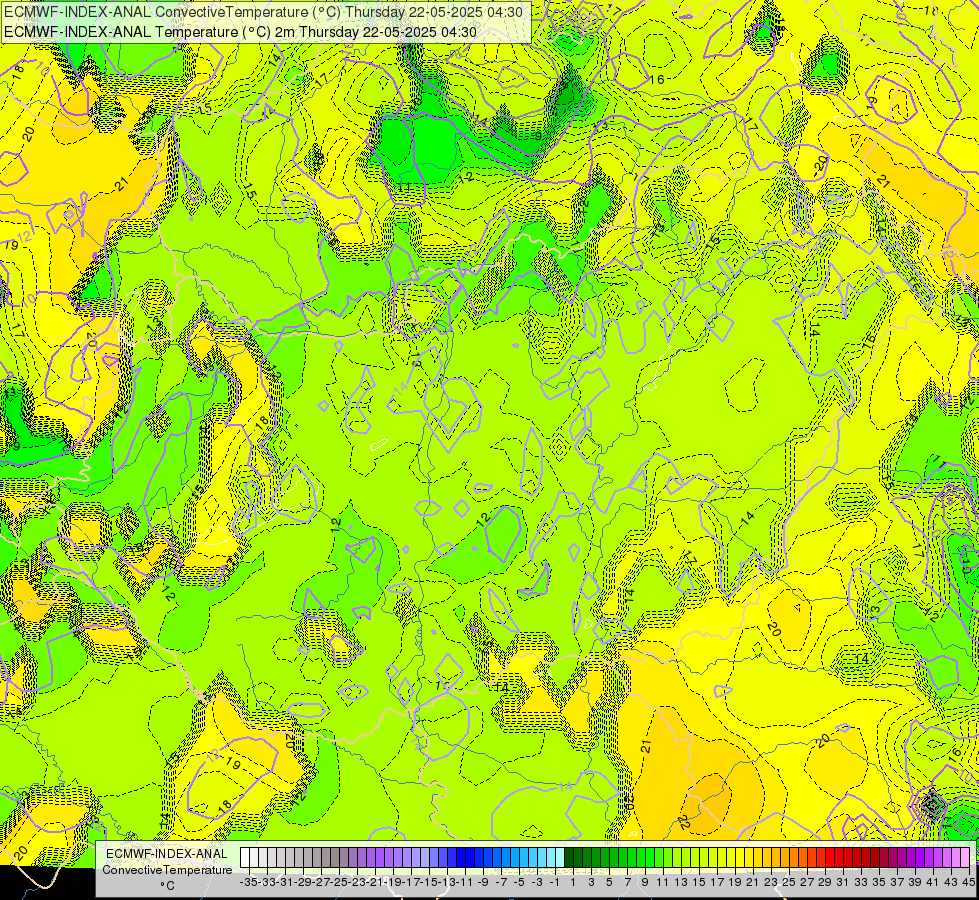Pick the light cyan swatch just before the dark green
The height and width of the screenshot is (900, 979).
560,858
